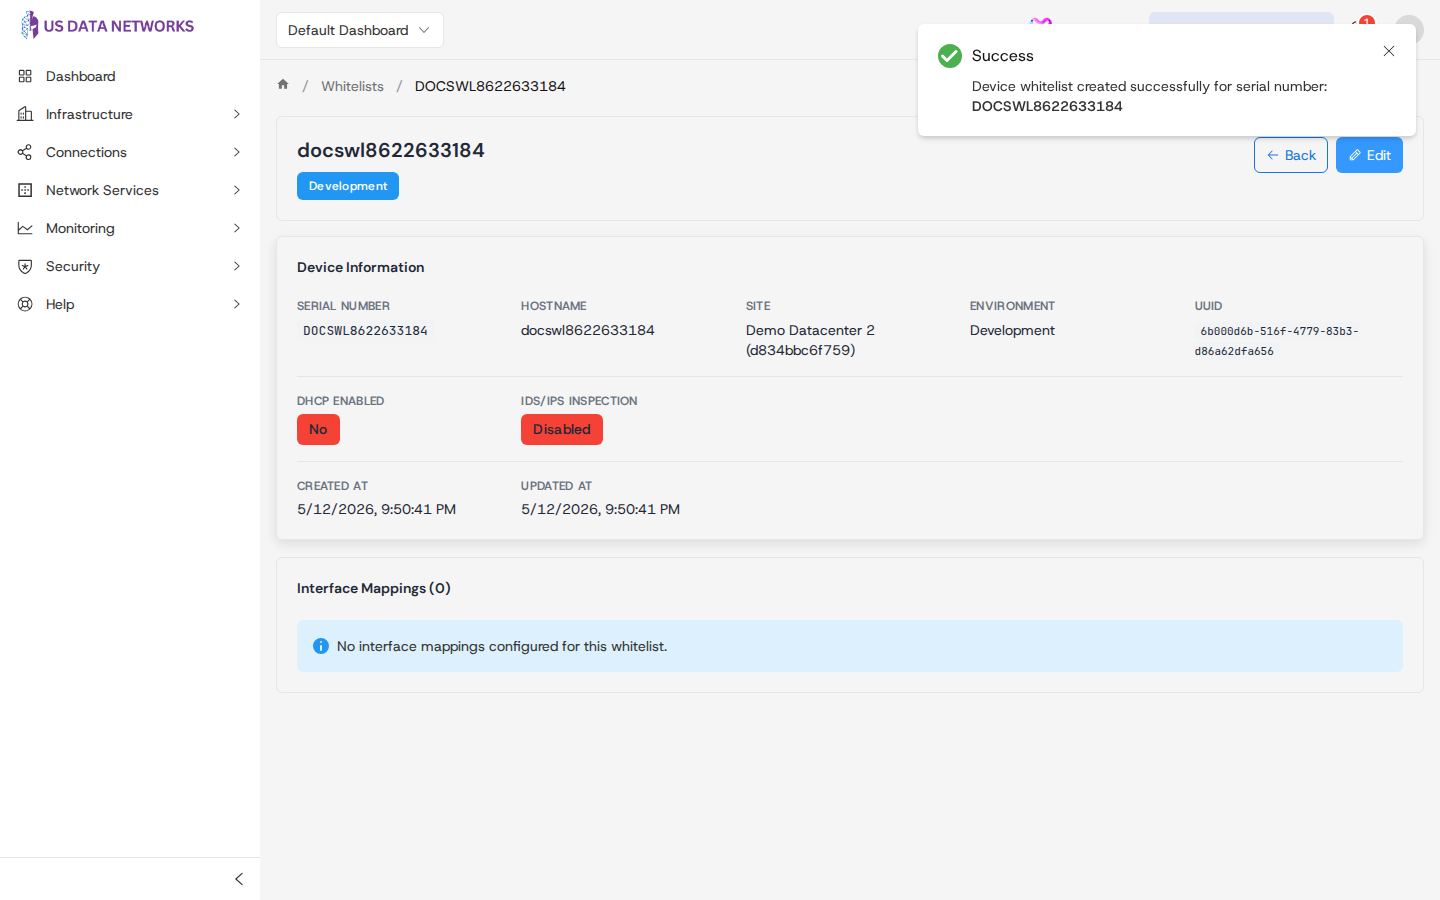Viewport: 1440px width, 900px height.
Task: Click the Network Services icon
Action: [25, 190]
